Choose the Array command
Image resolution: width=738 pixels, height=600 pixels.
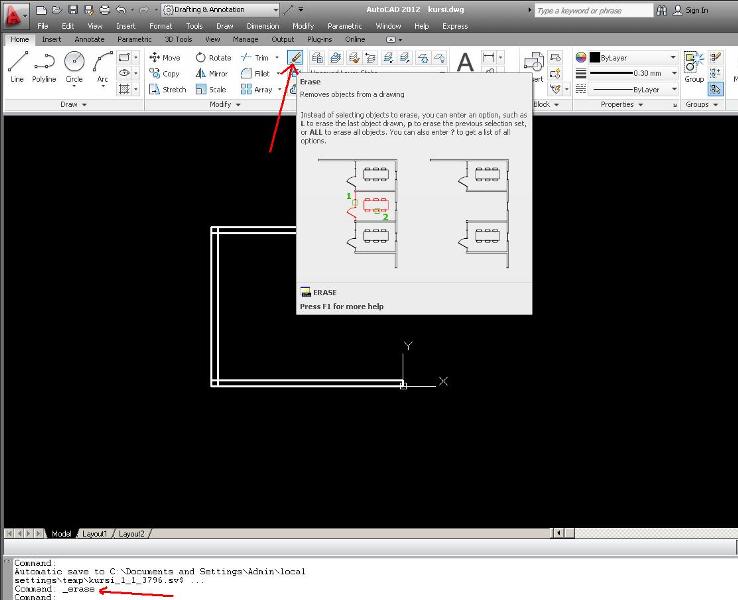coord(257,89)
